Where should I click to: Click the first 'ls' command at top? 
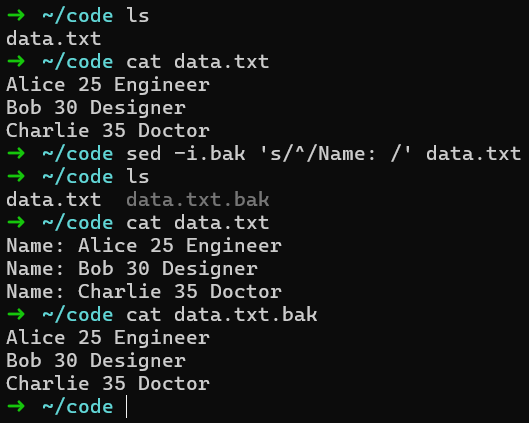pos(138,16)
